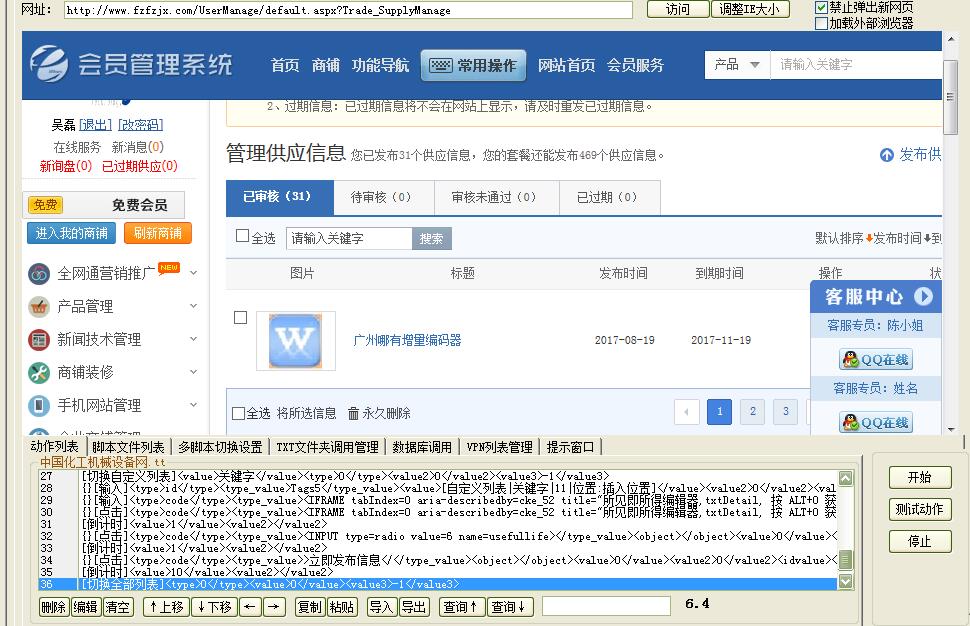Click the 请输入关键字 field in the header

coord(856,64)
